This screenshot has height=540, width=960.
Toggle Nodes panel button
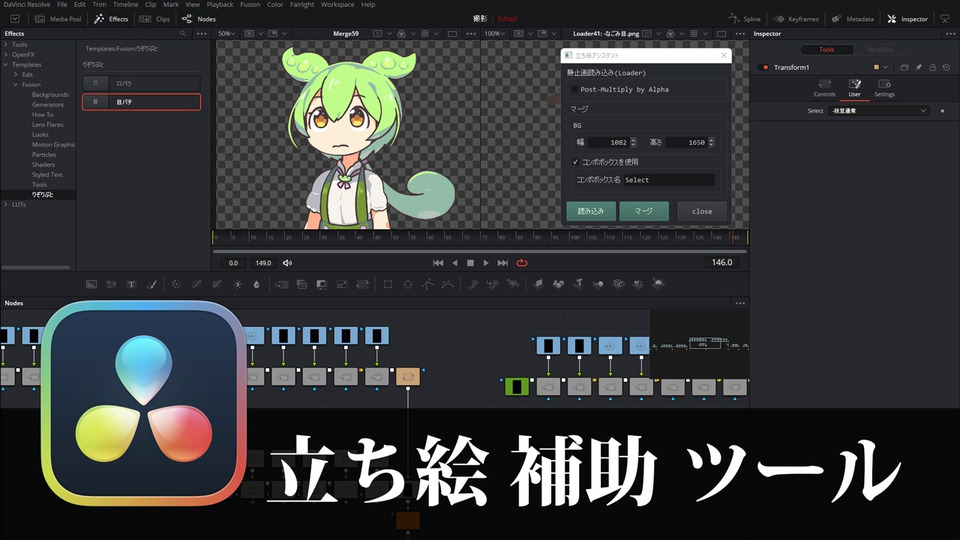(x=199, y=19)
